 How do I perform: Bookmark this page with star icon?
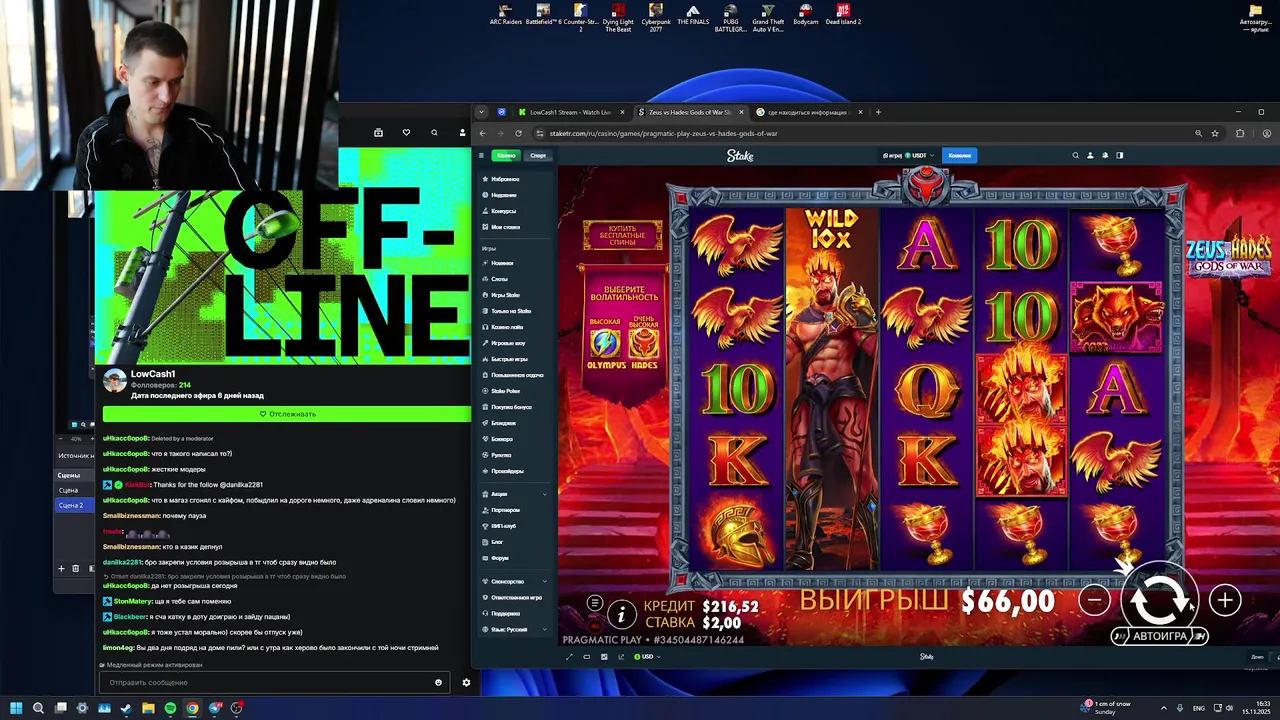[x=1215, y=133]
